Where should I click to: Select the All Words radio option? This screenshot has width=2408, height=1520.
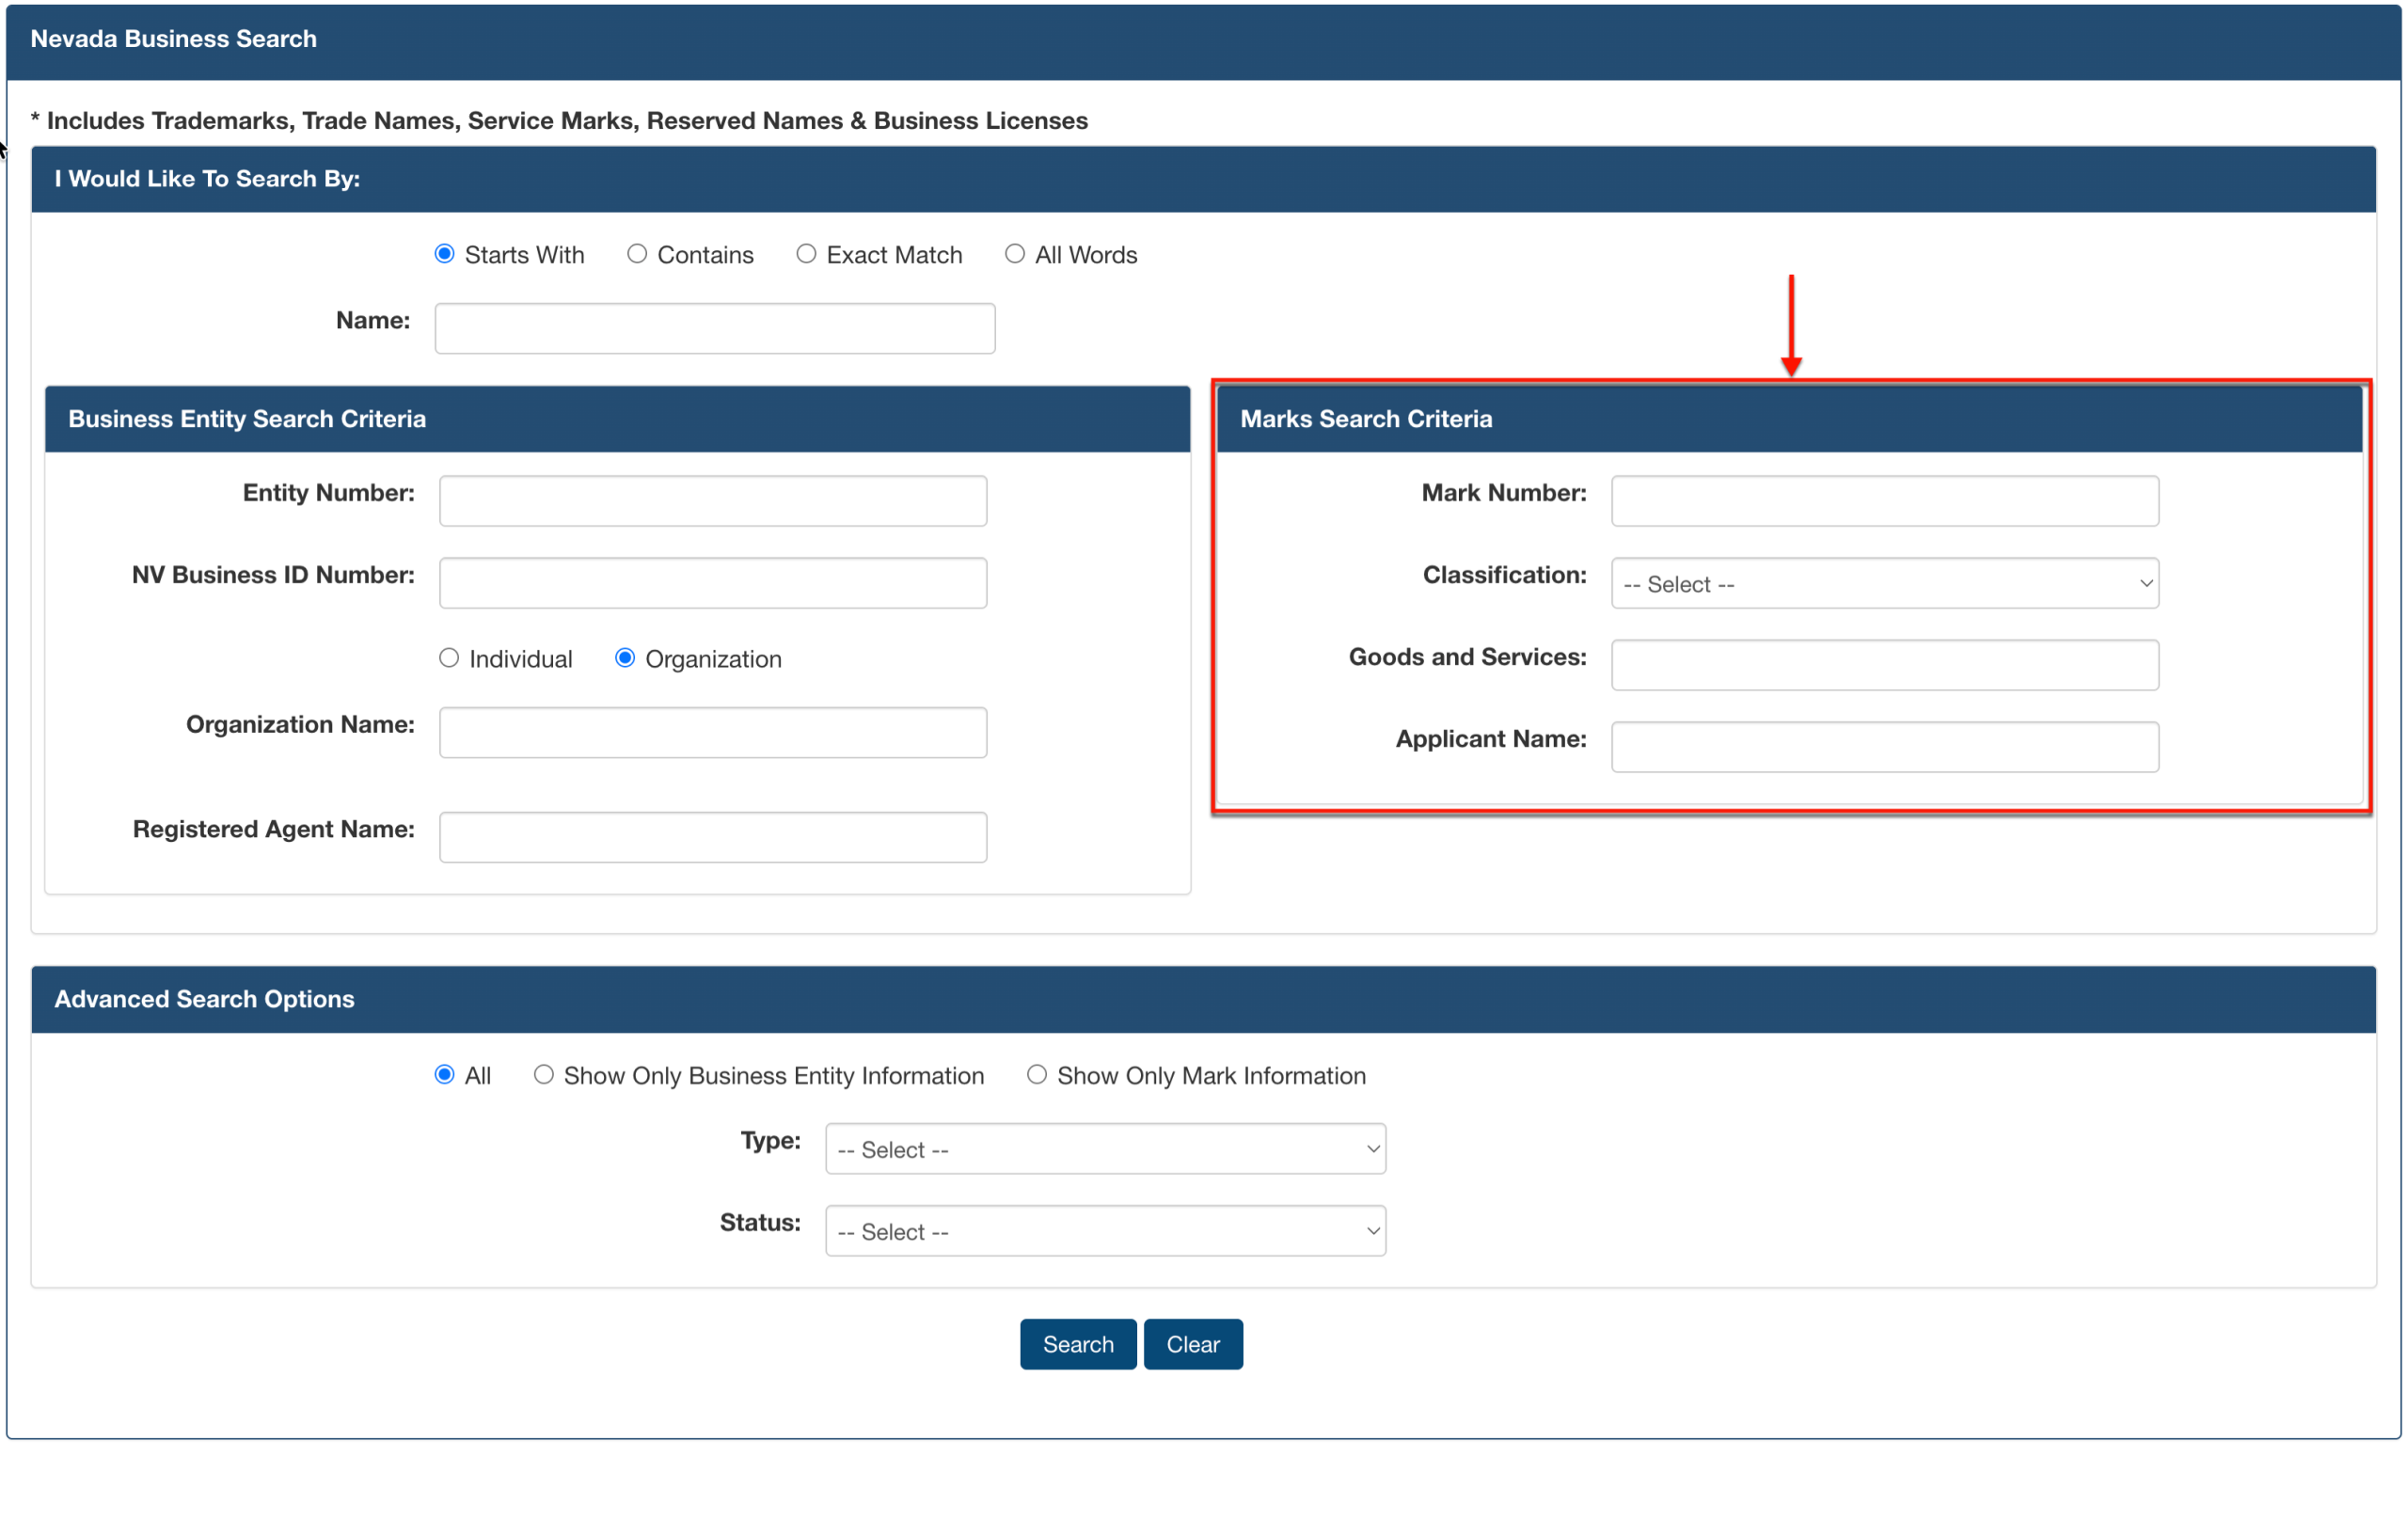click(1015, 254)
